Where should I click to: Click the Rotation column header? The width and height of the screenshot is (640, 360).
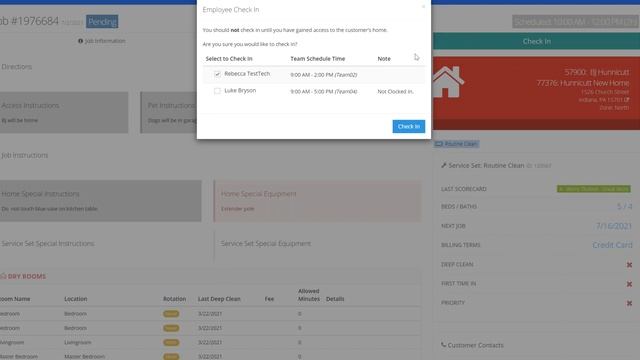pos(174,299)
